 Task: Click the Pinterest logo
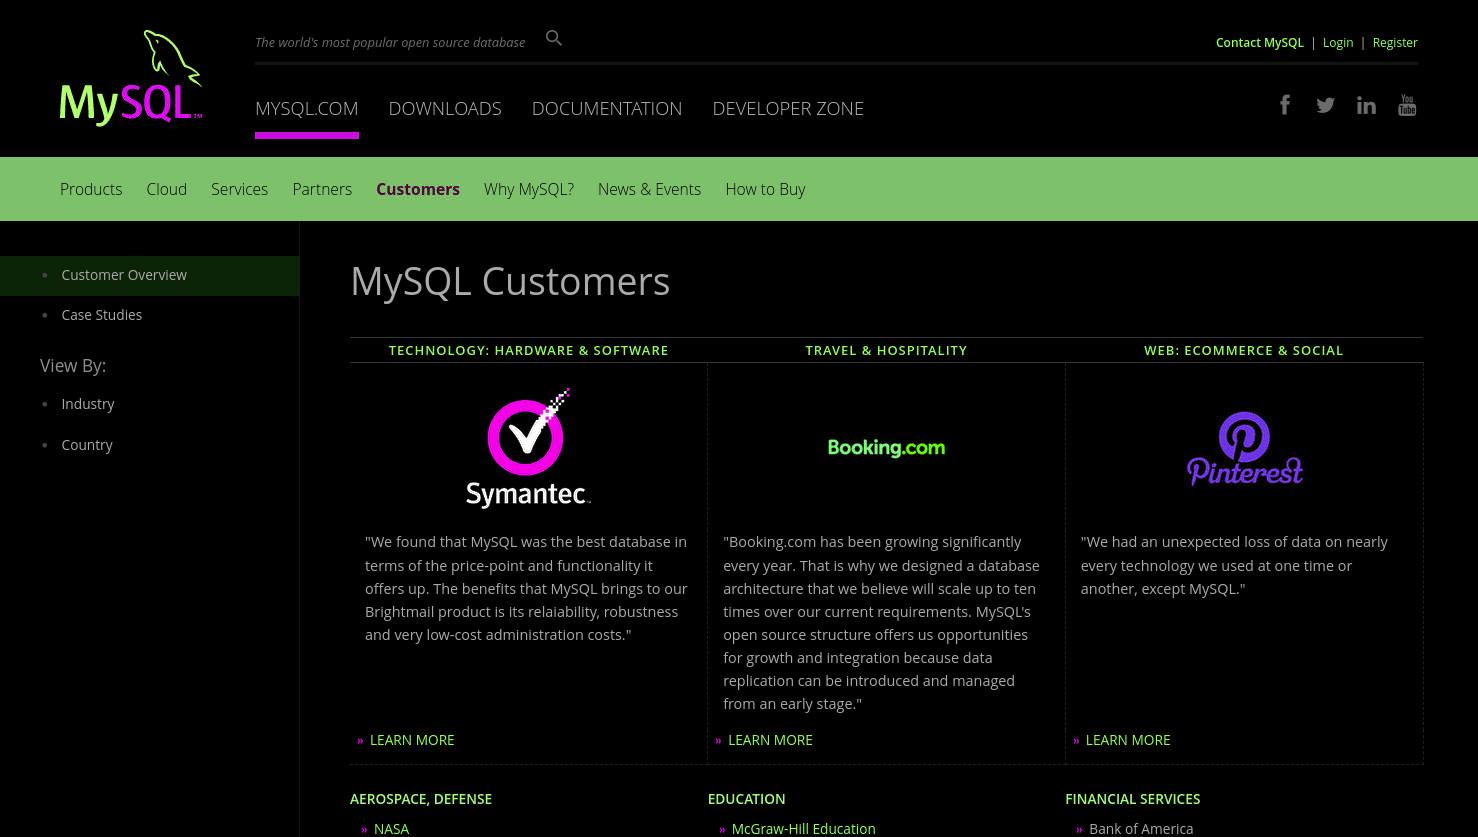pyautogui.click(x=1244, y=448)
